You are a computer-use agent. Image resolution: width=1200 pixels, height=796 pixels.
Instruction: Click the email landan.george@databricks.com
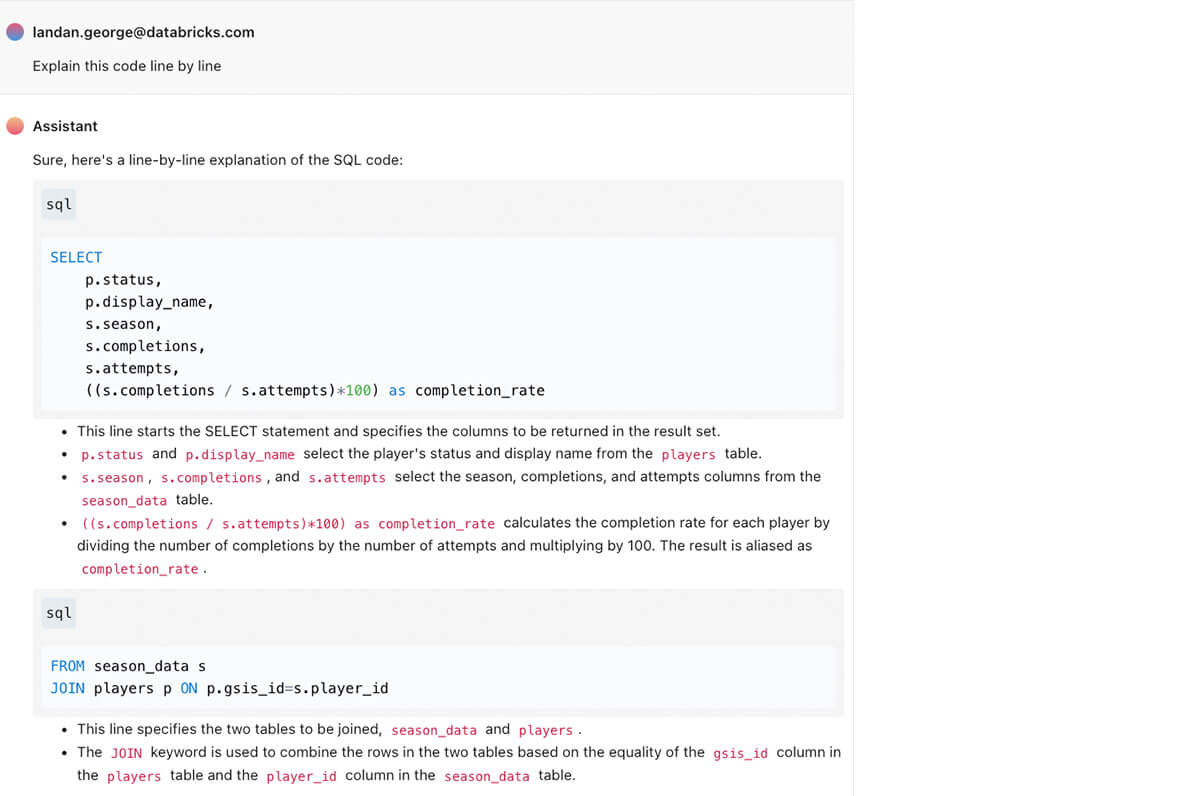point(143,32)
